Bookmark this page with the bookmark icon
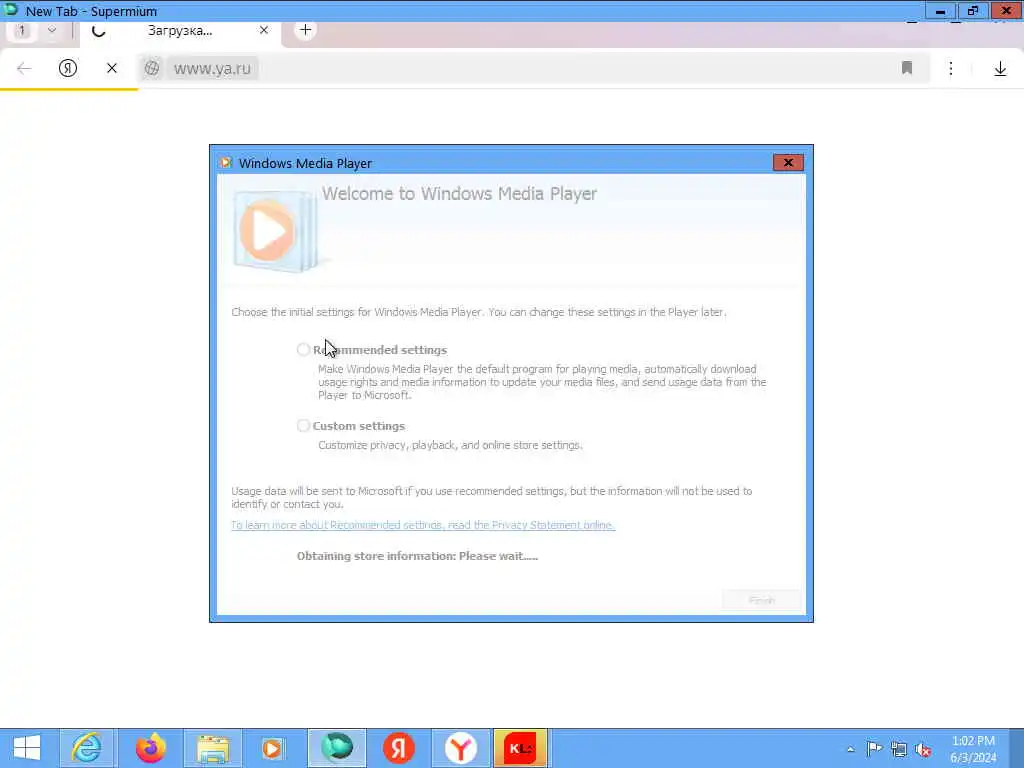The height and width of the screenshot is (768, 1024). click(x=906, y=68)
